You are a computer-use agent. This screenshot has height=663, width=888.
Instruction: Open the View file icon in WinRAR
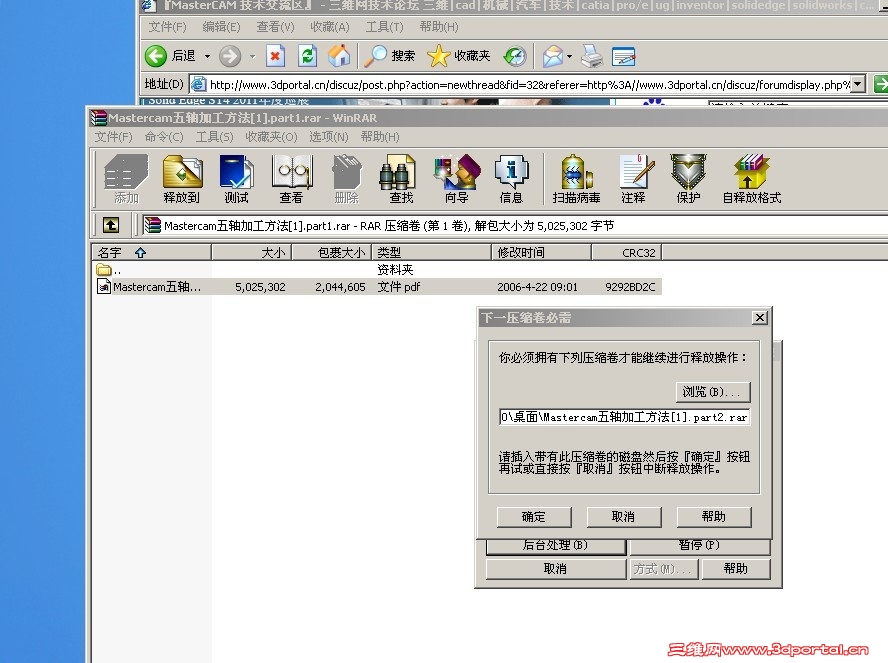[x=291, y=179]
